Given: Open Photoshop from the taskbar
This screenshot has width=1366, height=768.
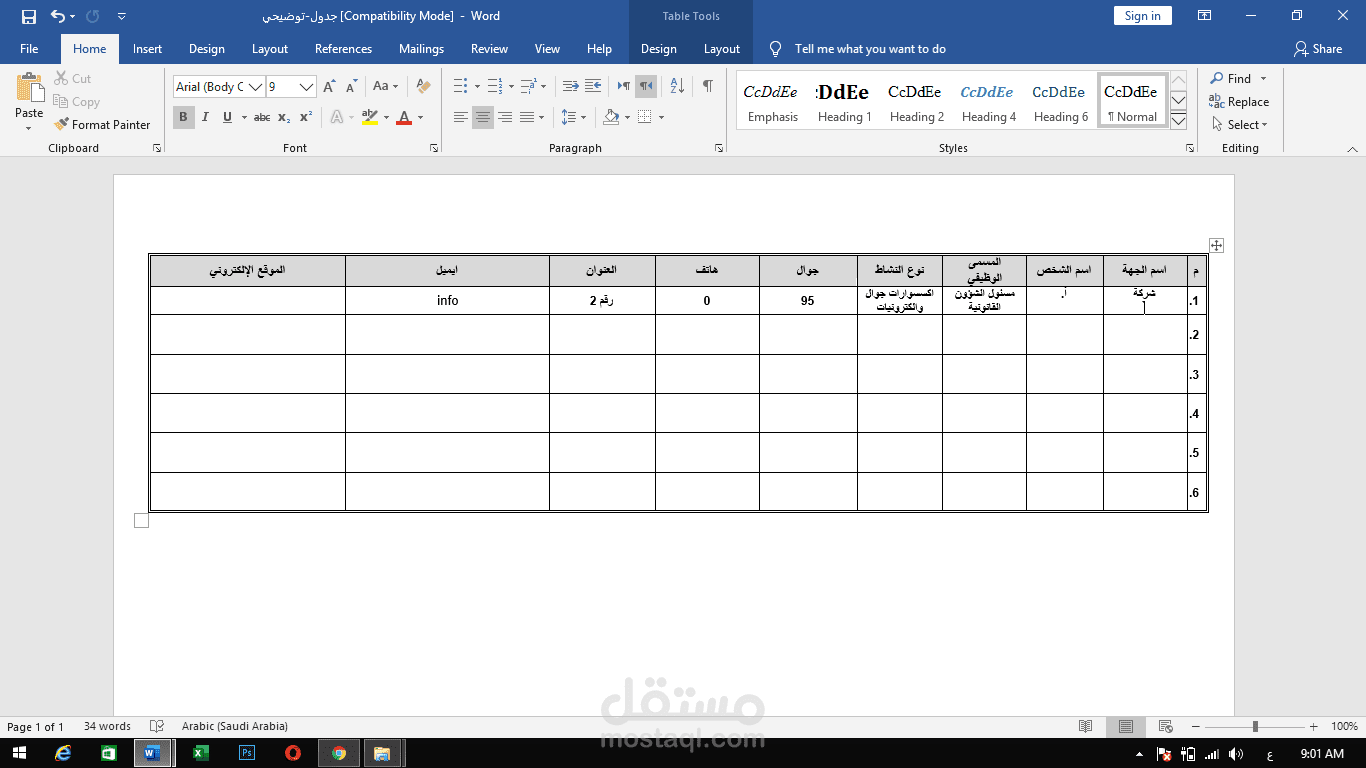Looking at the screenshot, I should [247, 753].
